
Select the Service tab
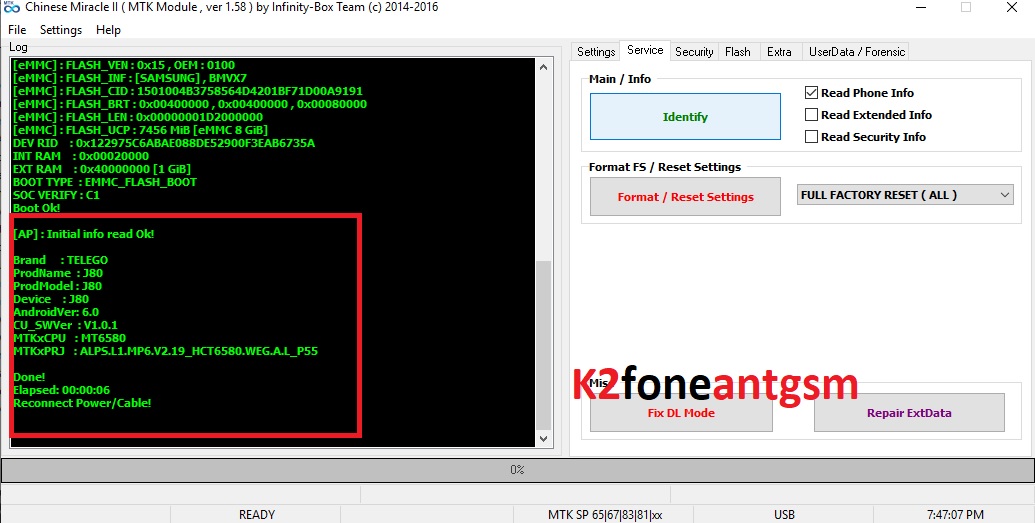[645, 50]
